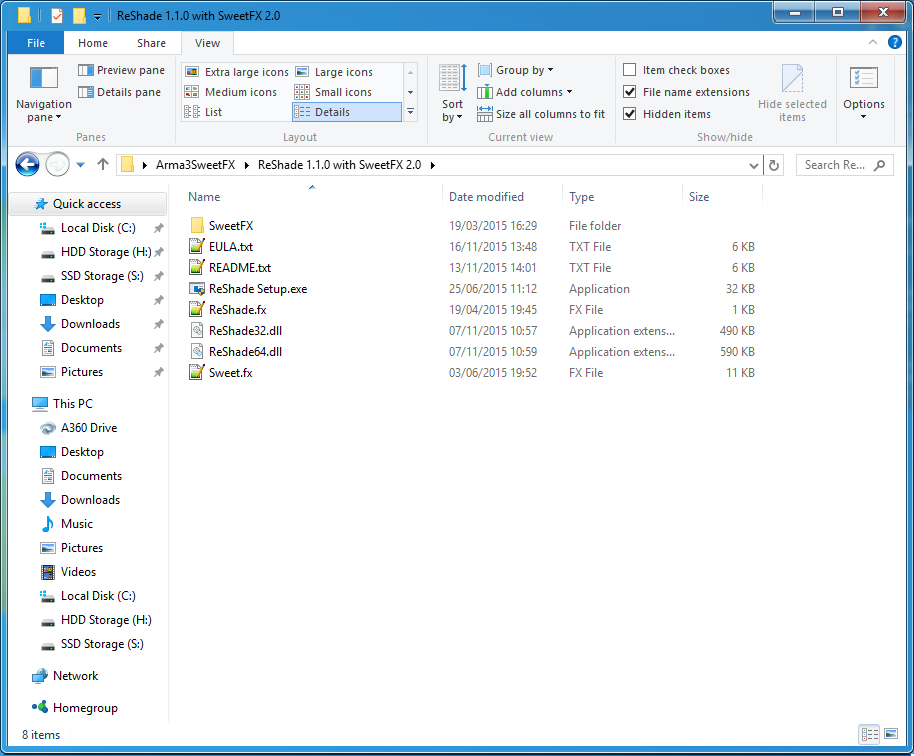Go back with the Back arrow

pyautogui.click(x=27, y=164)
